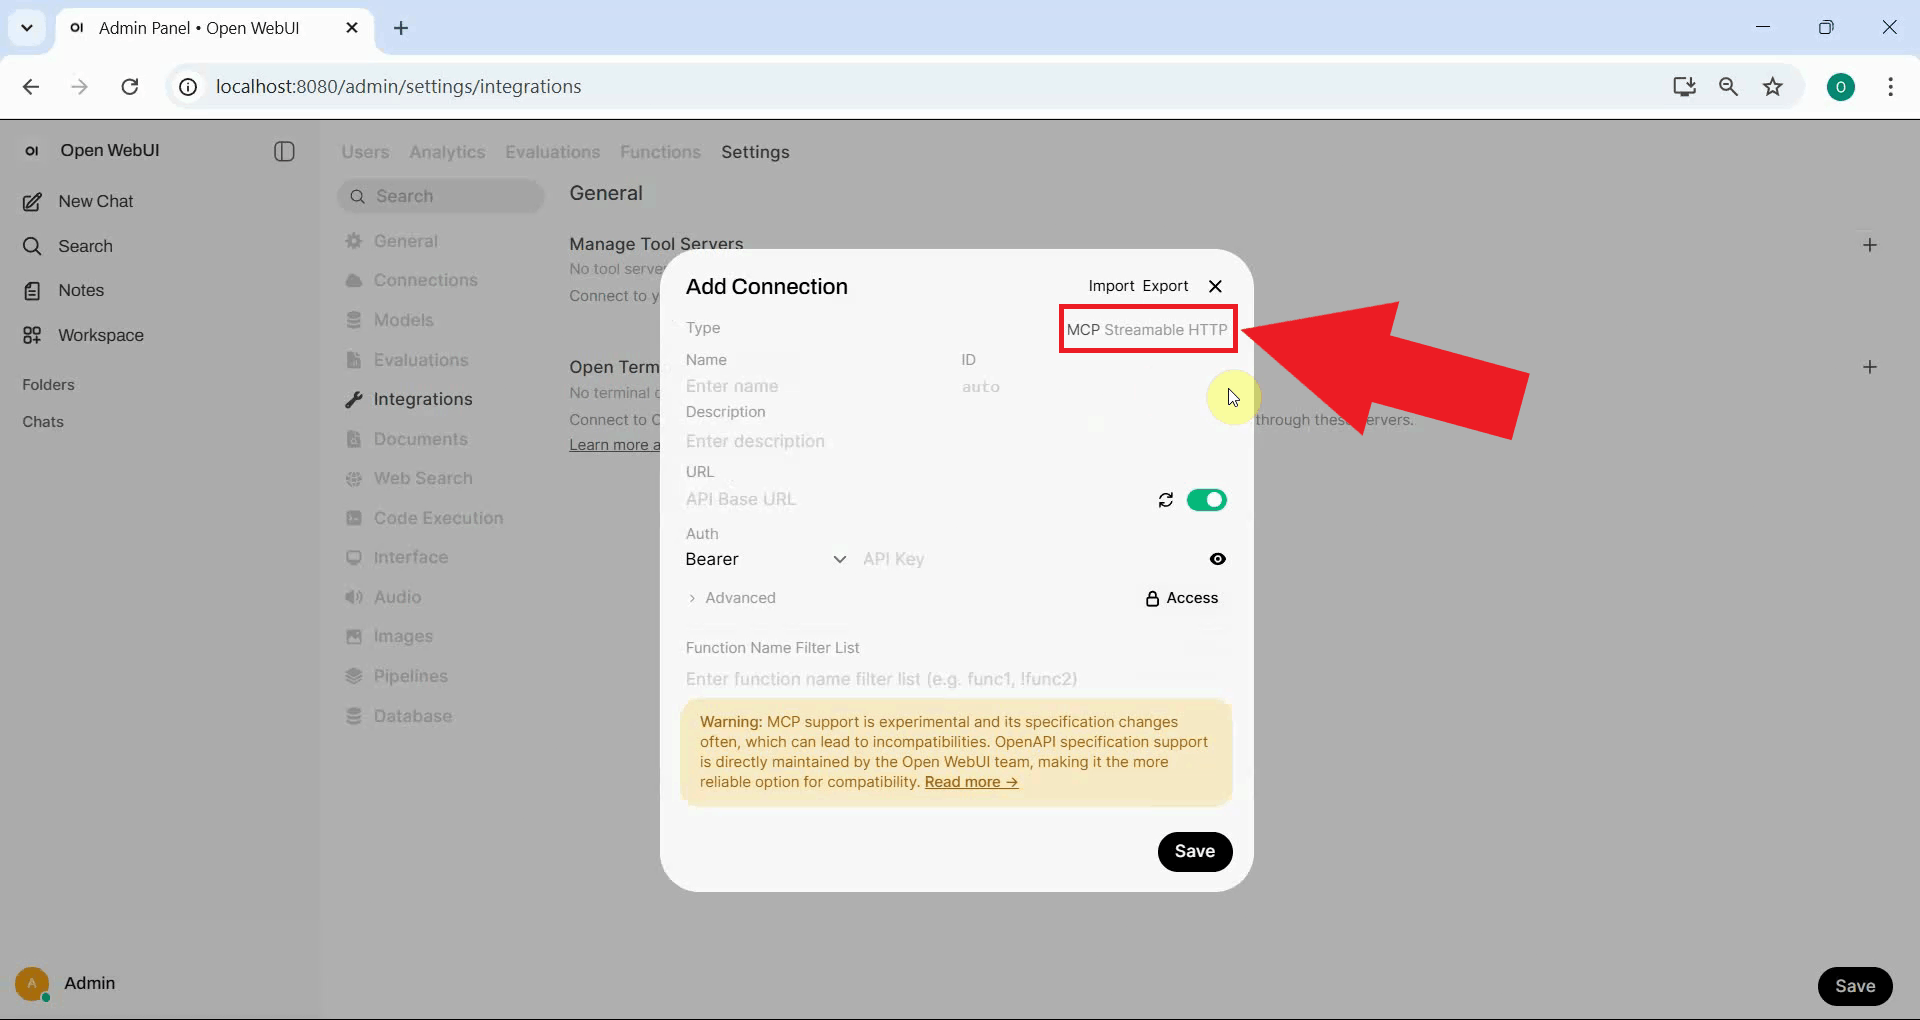The image size is (1920, 1020).
Task: Open the Bearer auth dropdown
Action: (766, 559)
